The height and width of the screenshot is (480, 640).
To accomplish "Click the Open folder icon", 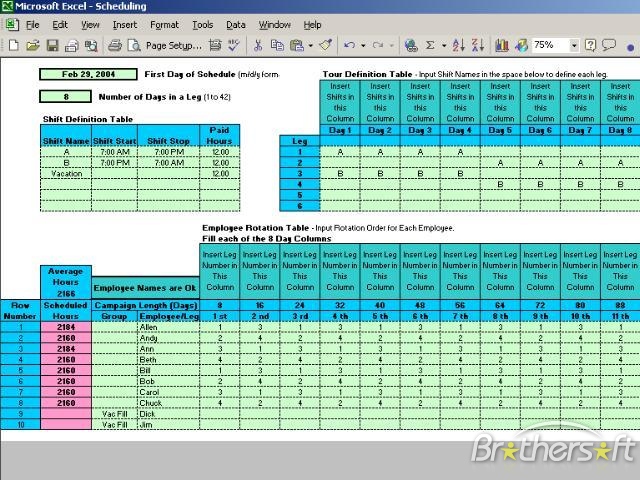I will pos(33,45).
